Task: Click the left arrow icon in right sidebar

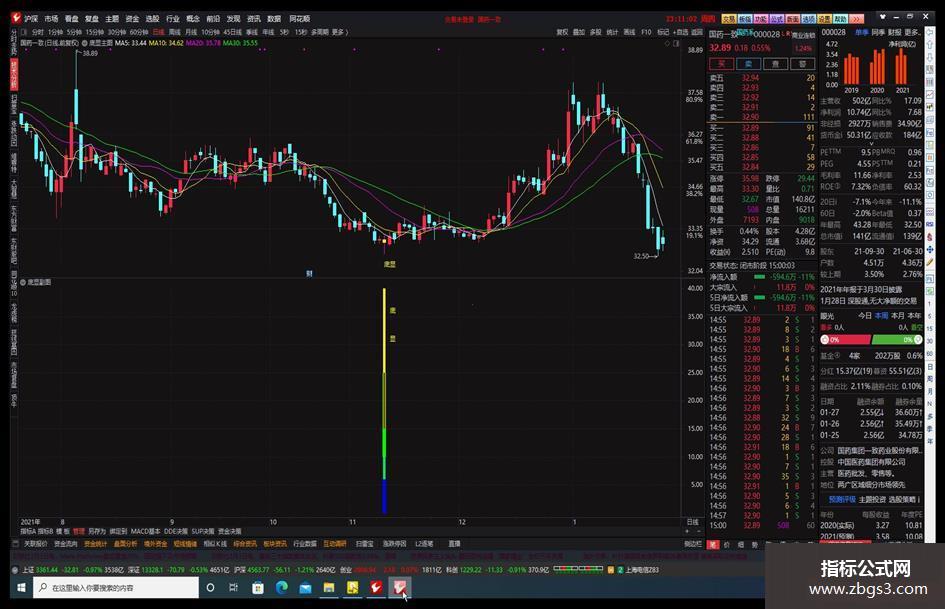Action: pyautogui.click(x=930, y=33)
